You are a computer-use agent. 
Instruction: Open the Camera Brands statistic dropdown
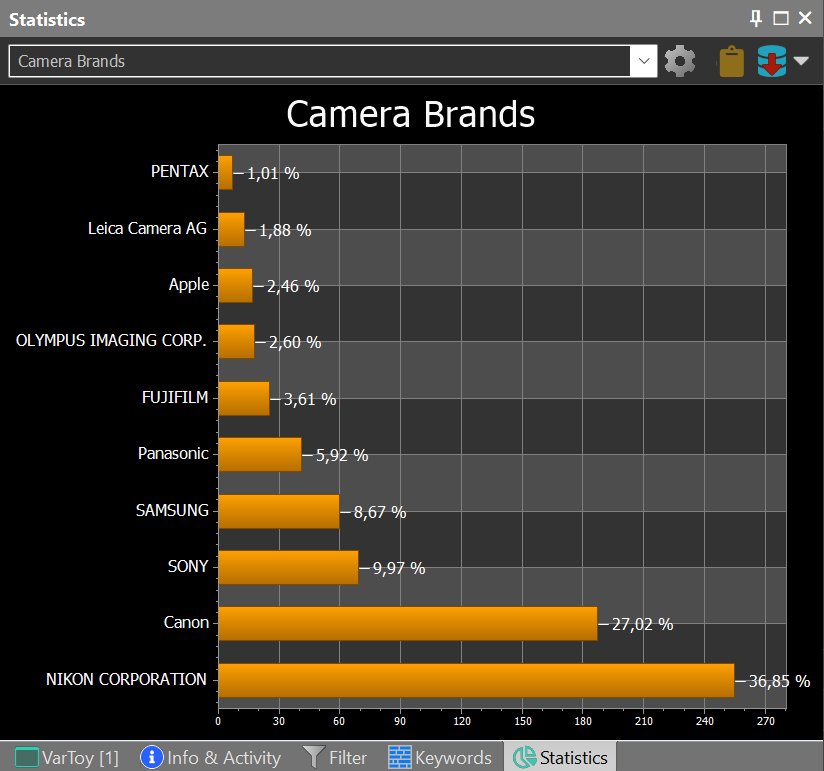coord(644,60)
